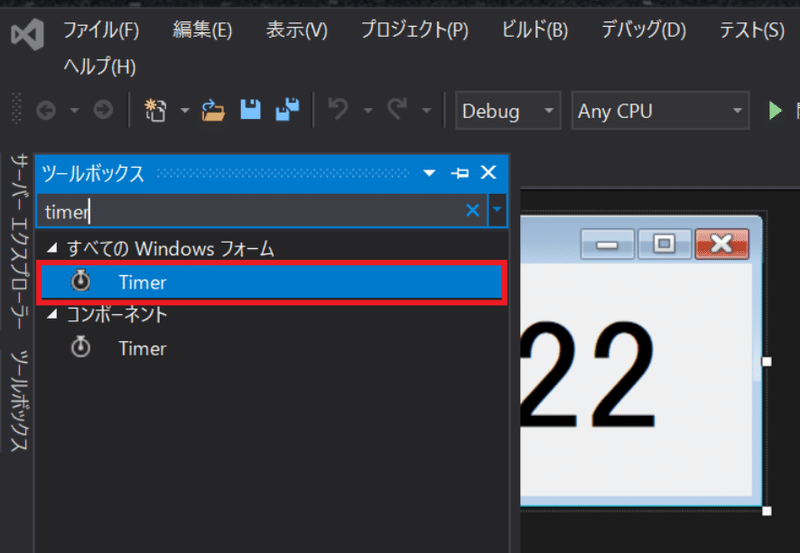This screenshot has height=553, width=800.
Task: Open the redo history dropdown arrow
Action: pos(427,110)
